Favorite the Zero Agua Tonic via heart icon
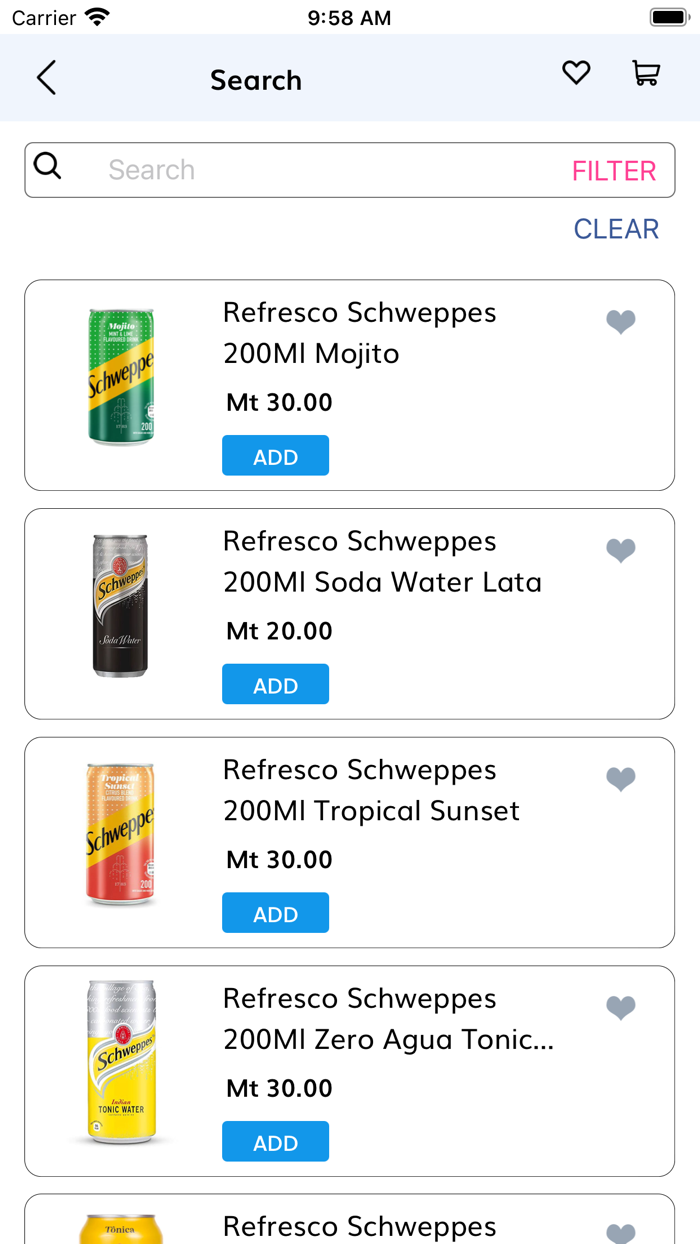 coord(621,1008)
